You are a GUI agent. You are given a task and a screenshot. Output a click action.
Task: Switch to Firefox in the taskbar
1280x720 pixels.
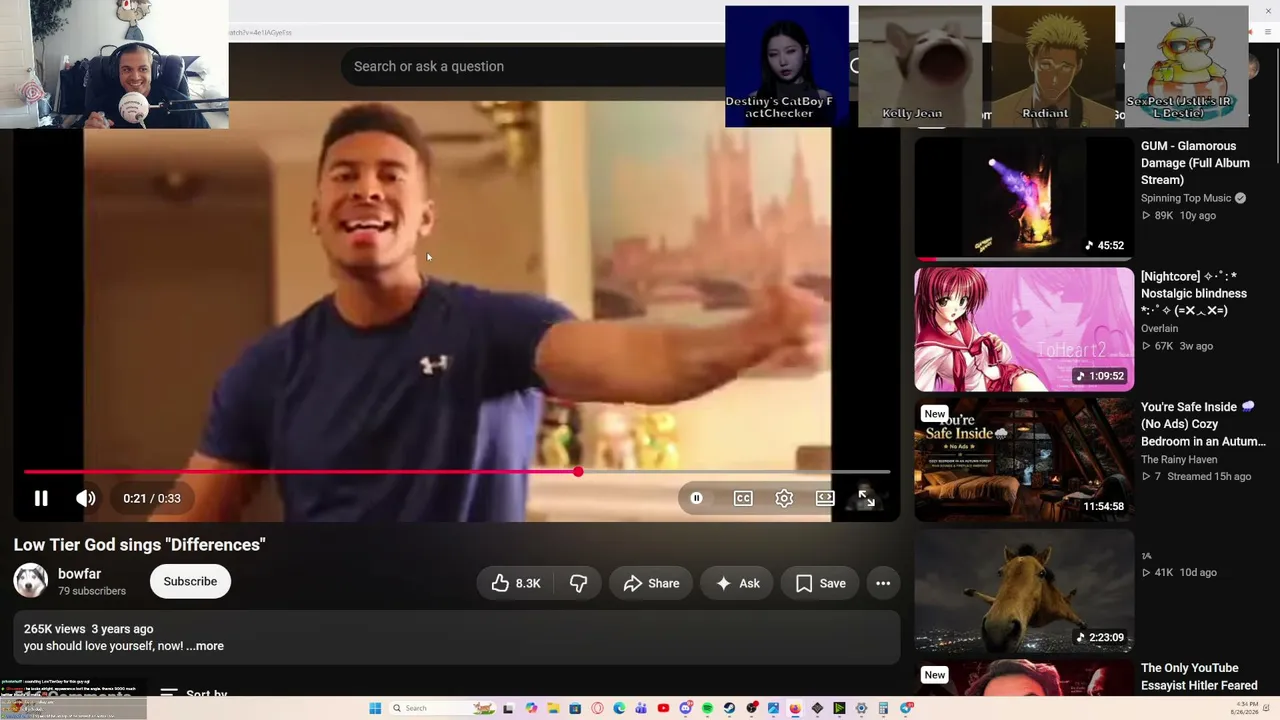795,708
